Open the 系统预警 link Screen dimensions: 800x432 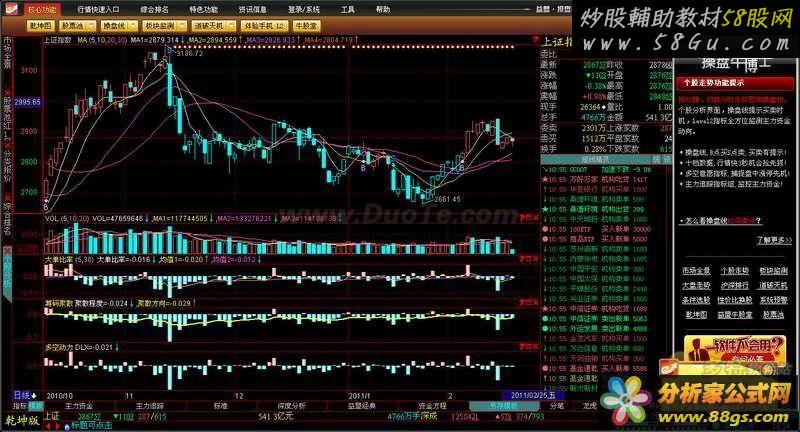click(773, 300)
